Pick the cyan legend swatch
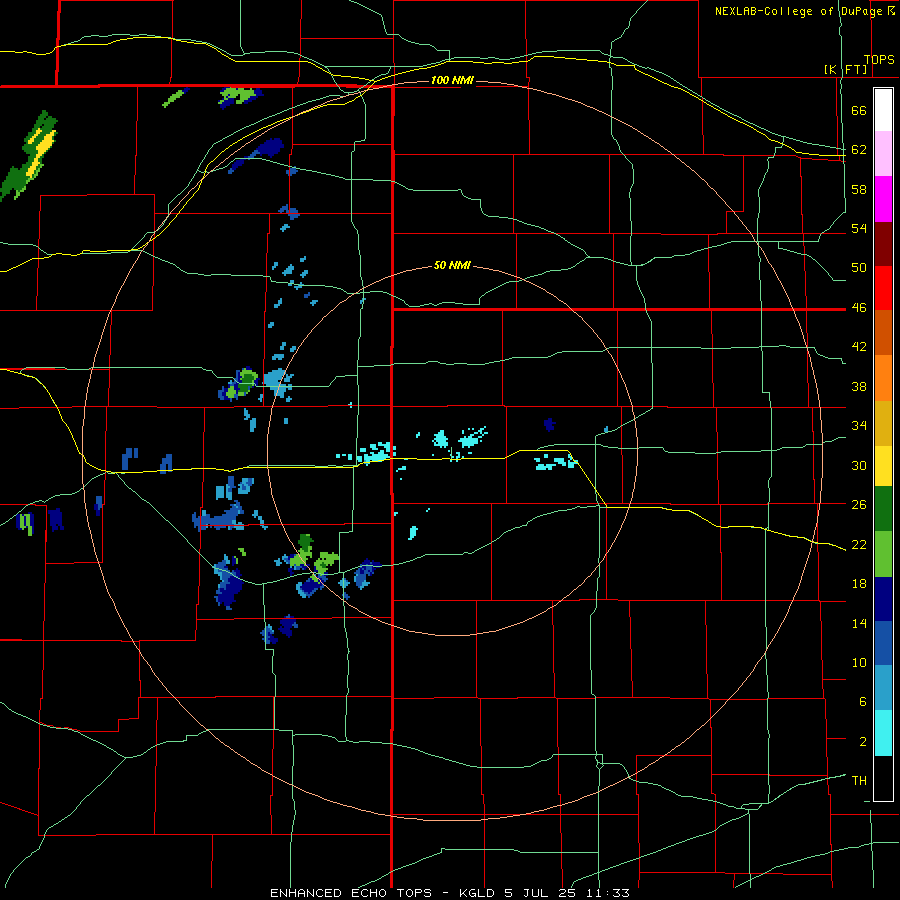This screenshot has width=900, height=900. click(x=883, y=733)
